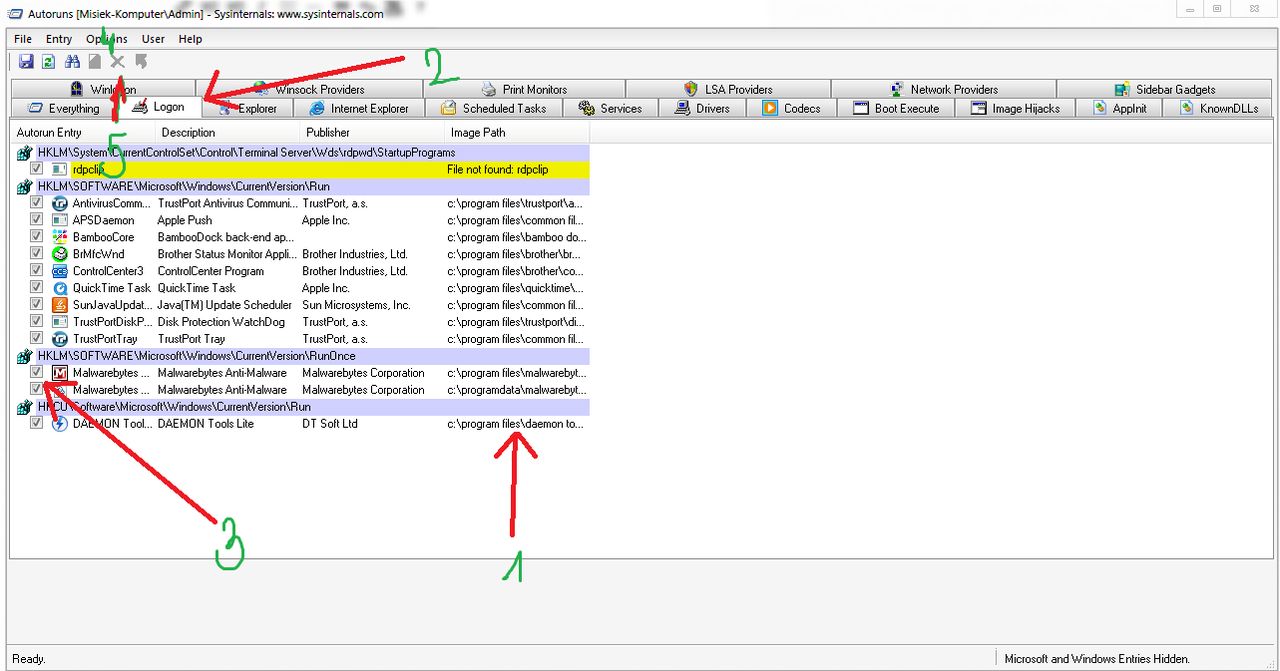Click the DAEMON Tools entry's lightning icon
This screenshot has width=1280, height=671.
(x=60, y=423)
